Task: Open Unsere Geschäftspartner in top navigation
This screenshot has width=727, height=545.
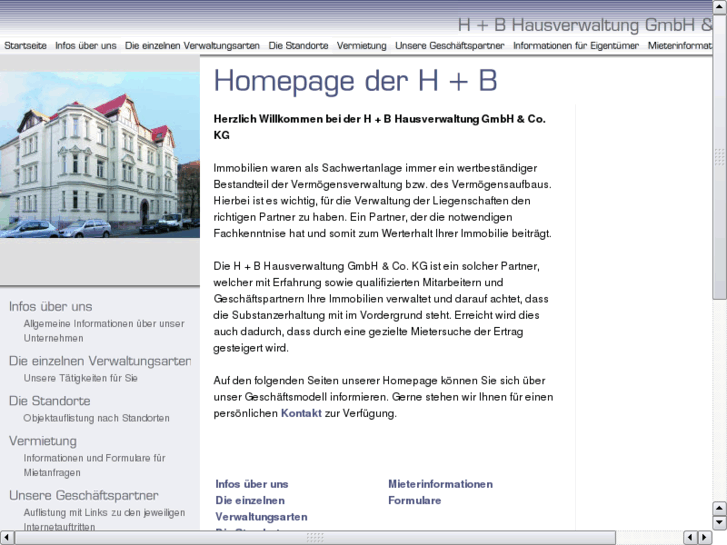Action: [x=450, y=45]
